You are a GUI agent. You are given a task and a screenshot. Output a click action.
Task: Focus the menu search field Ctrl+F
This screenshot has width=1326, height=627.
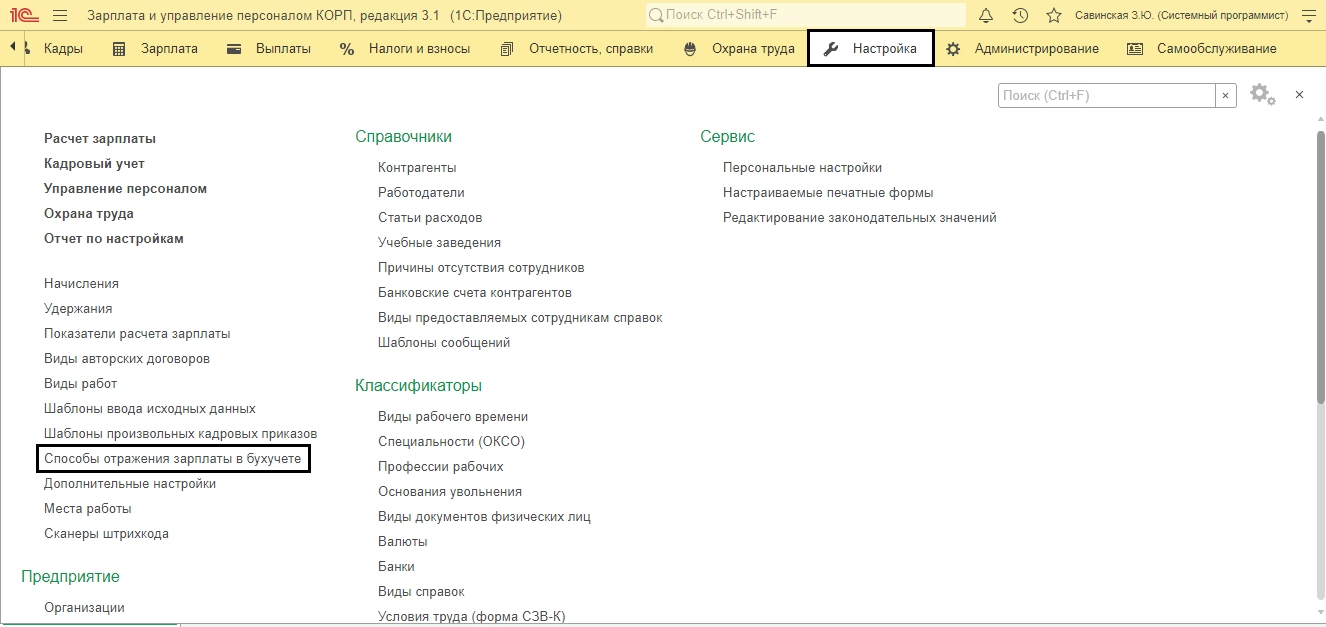coord(1107,95)
